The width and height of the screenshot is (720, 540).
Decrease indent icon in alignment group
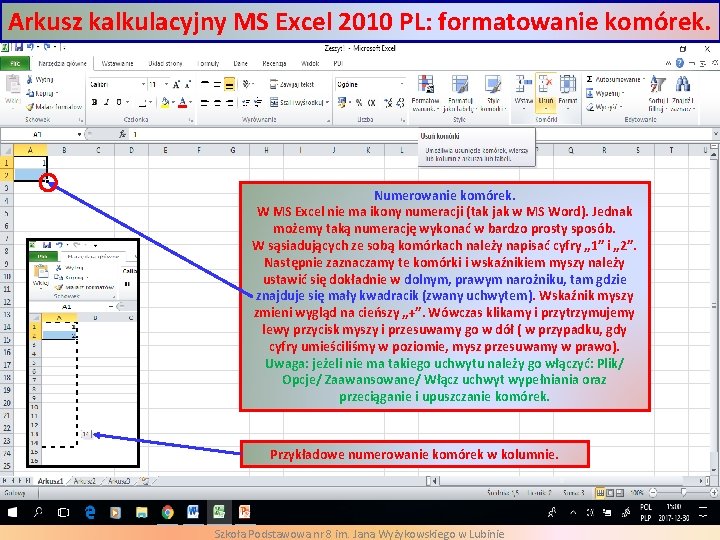(246, 102)
